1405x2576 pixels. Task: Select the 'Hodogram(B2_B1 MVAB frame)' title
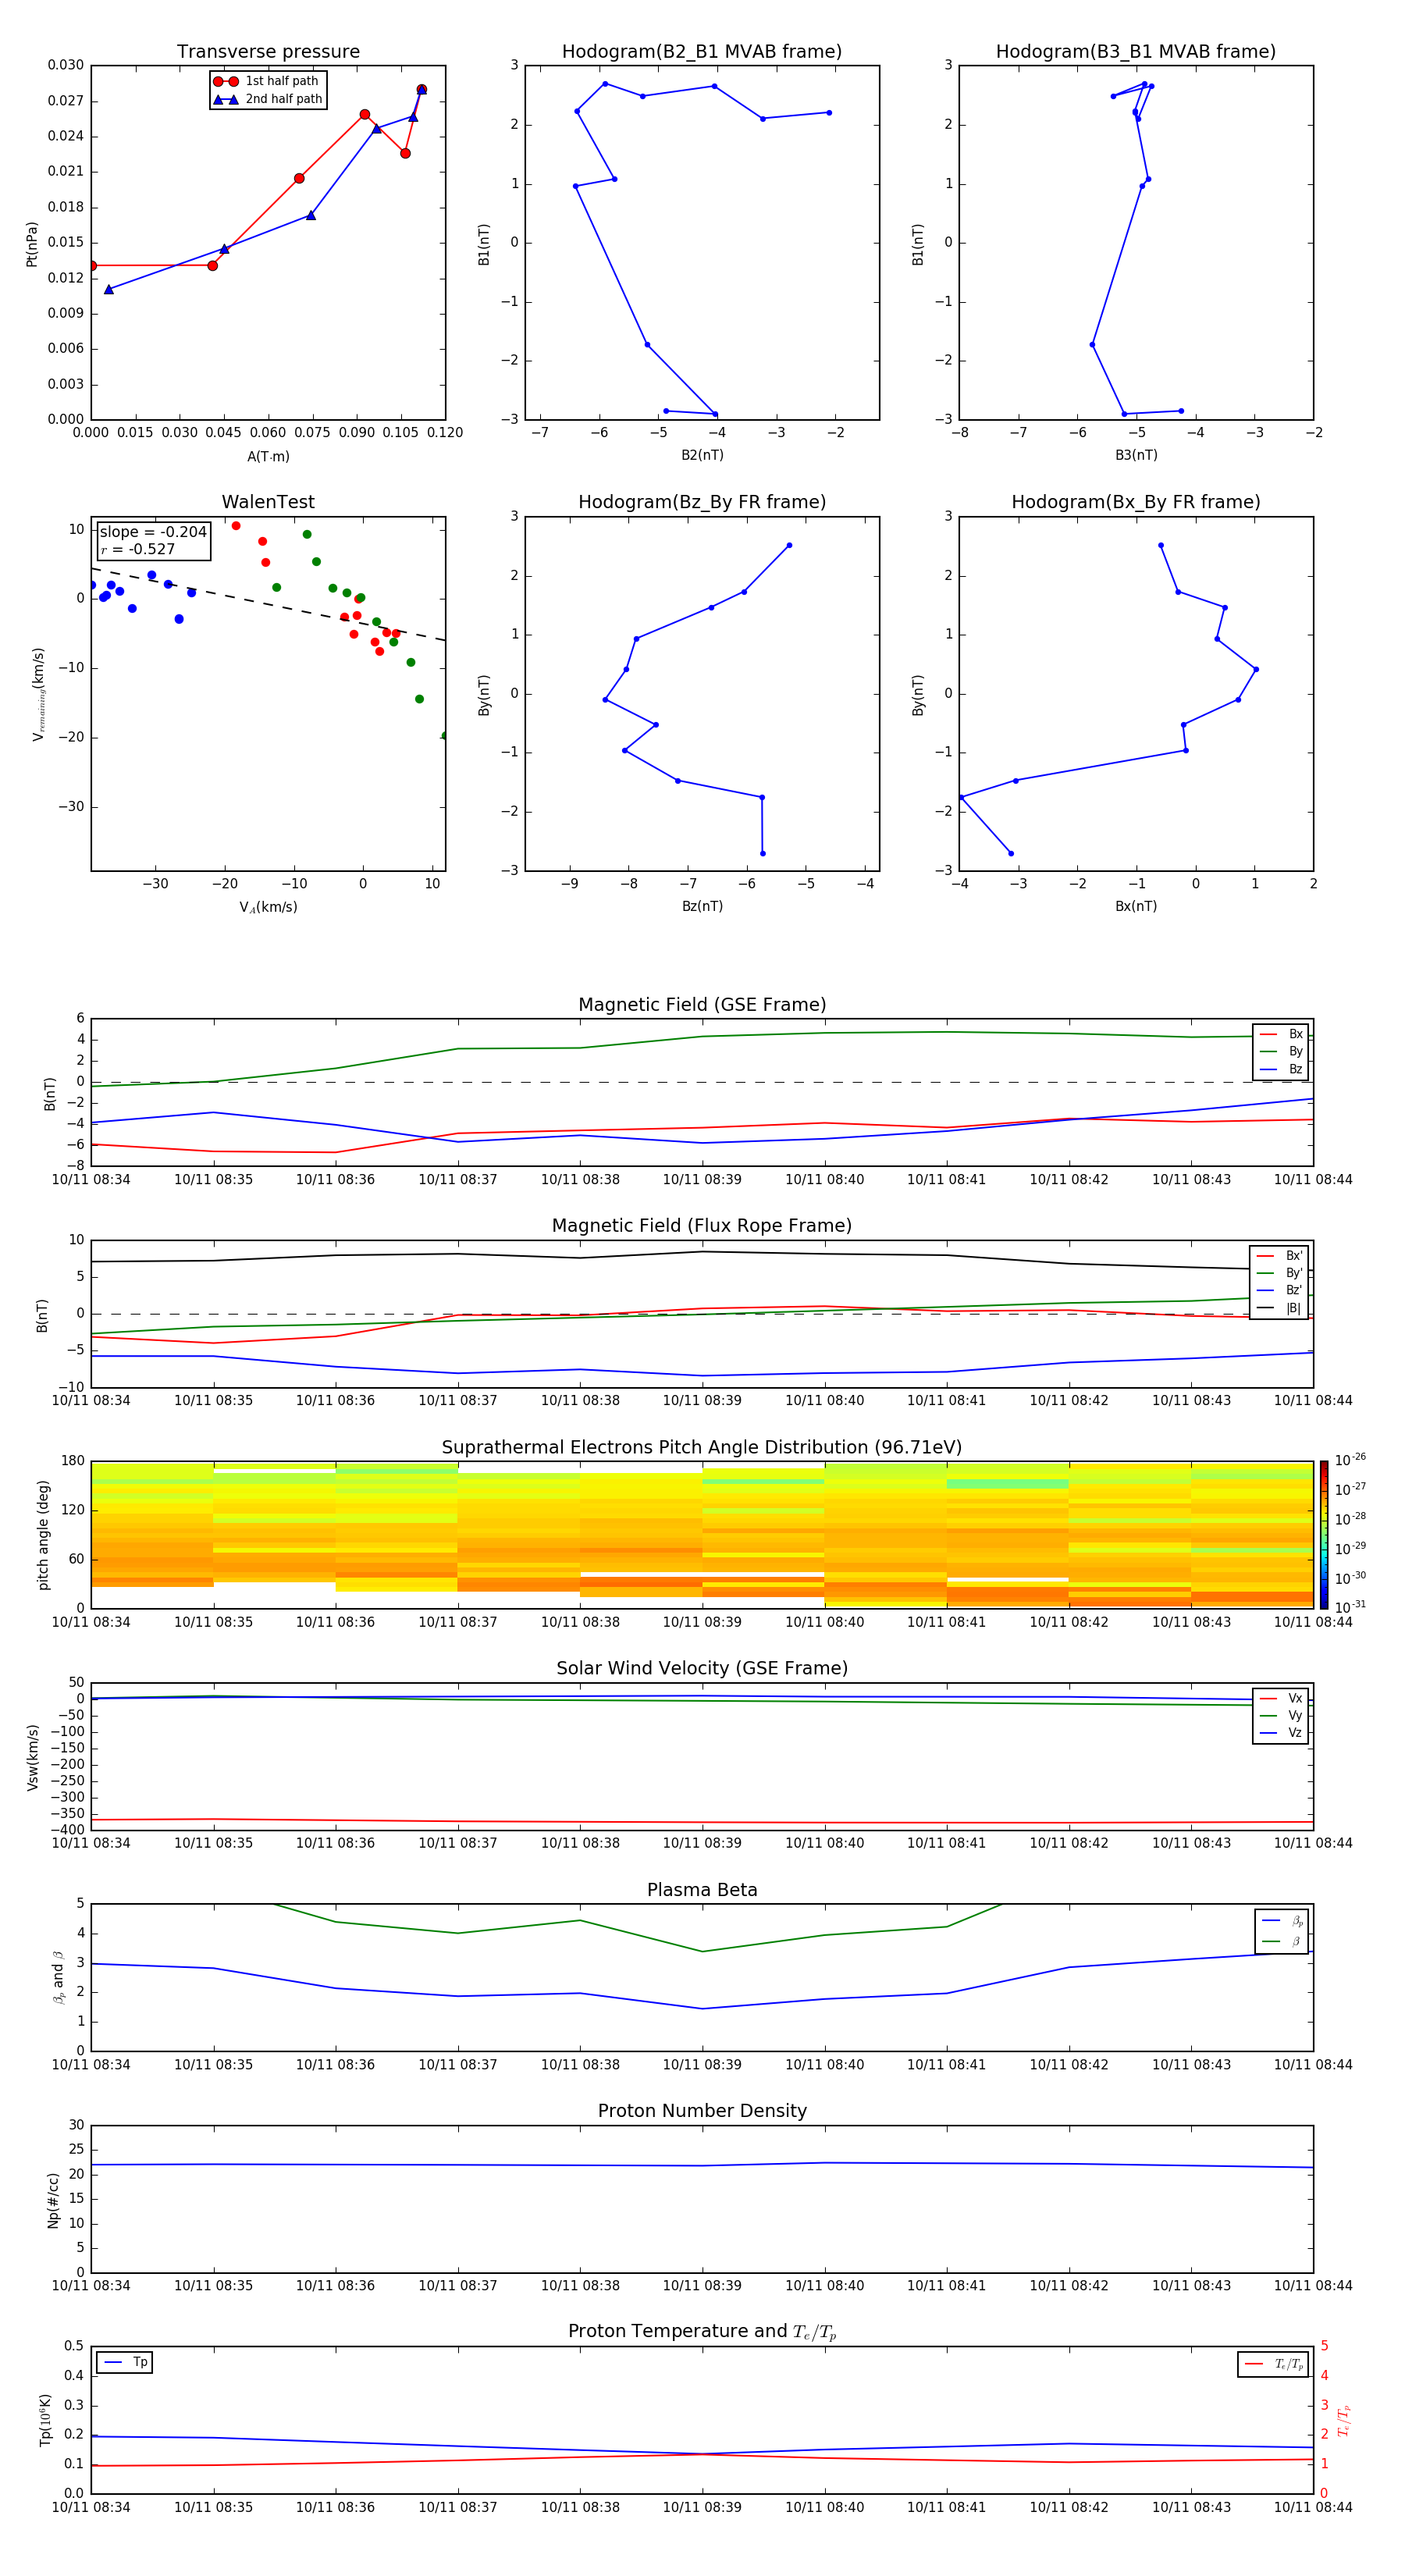click(x=702, y=52)
